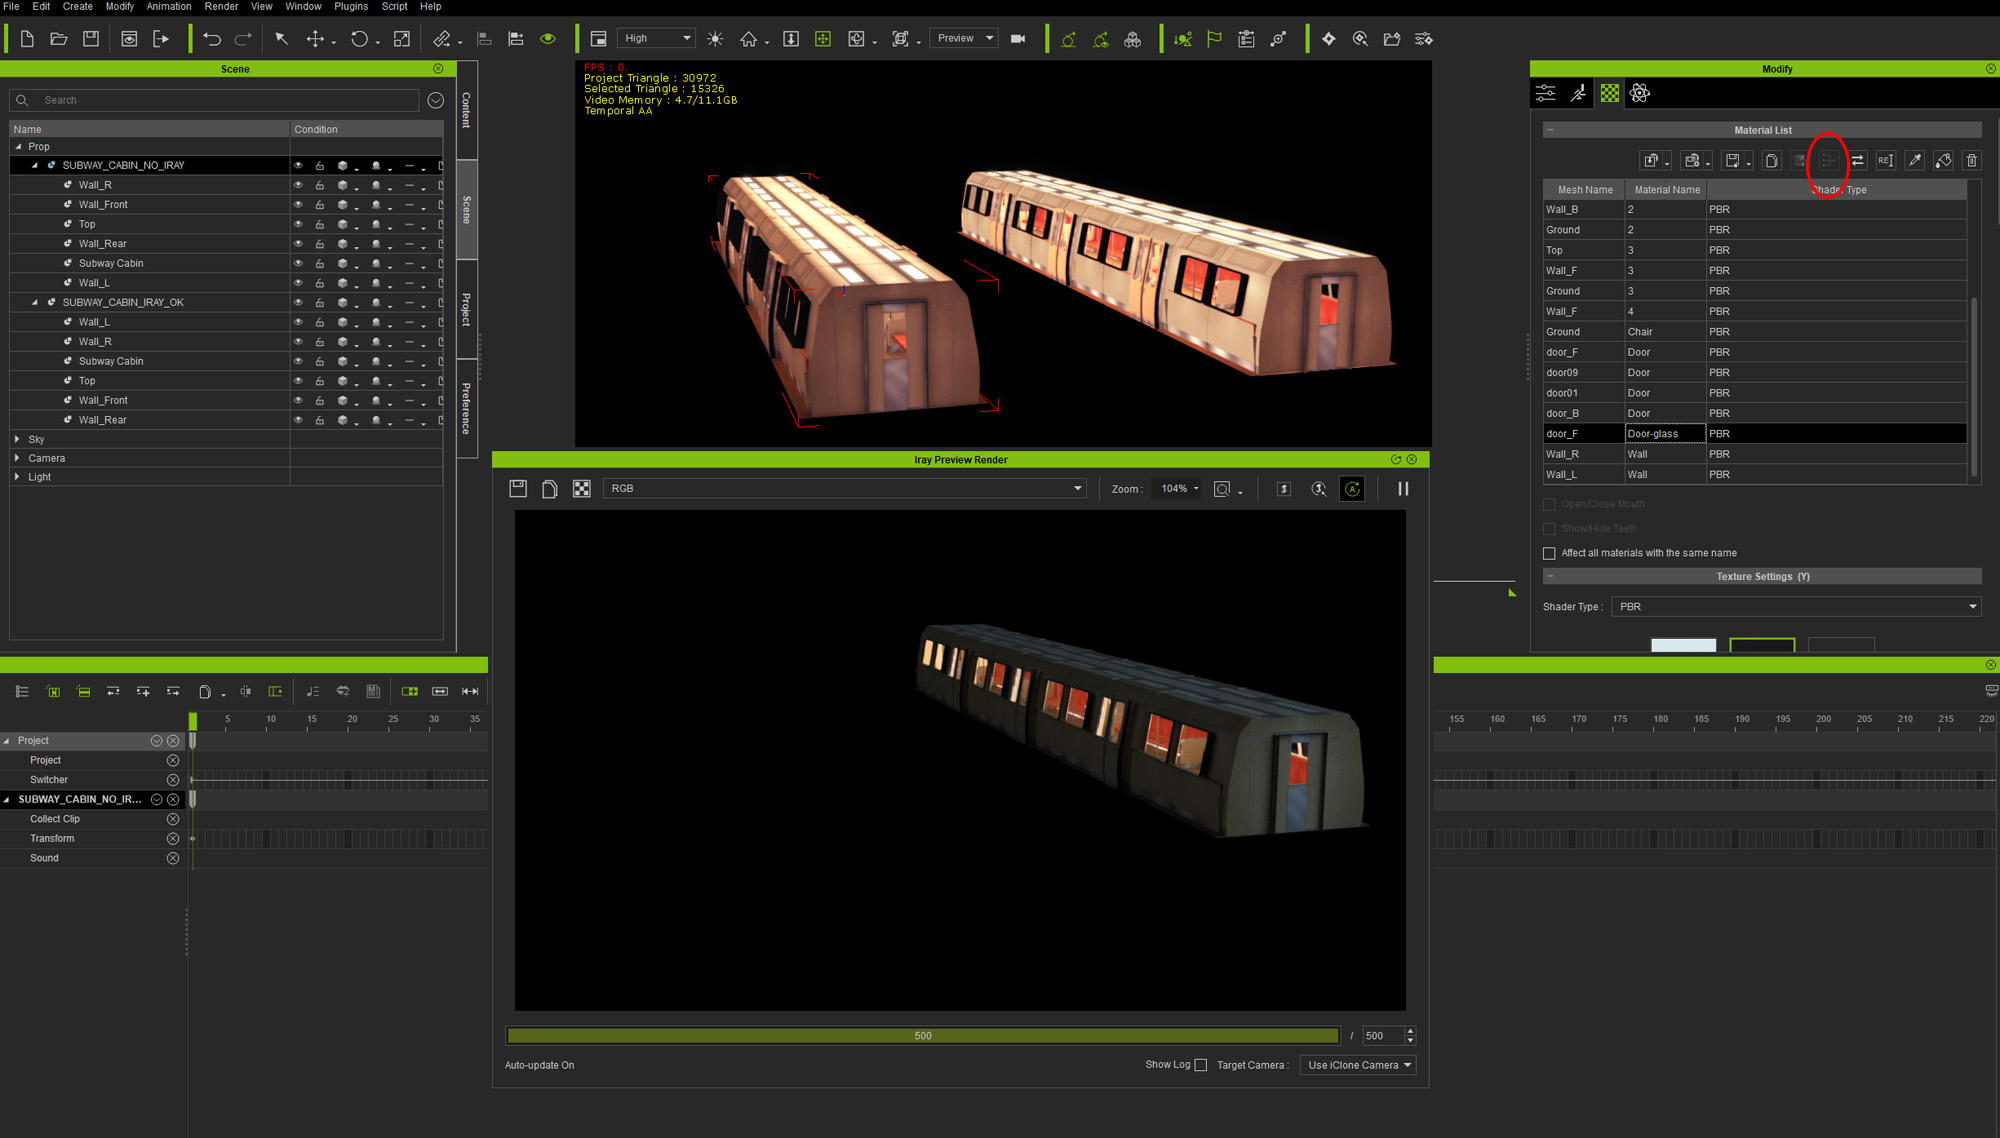Collapse the SUBWAY_CABIN_IRAY_OK node
The width and height of the screenshot is (2000, 1138).
pyautogui.click(x=35, y=302)
